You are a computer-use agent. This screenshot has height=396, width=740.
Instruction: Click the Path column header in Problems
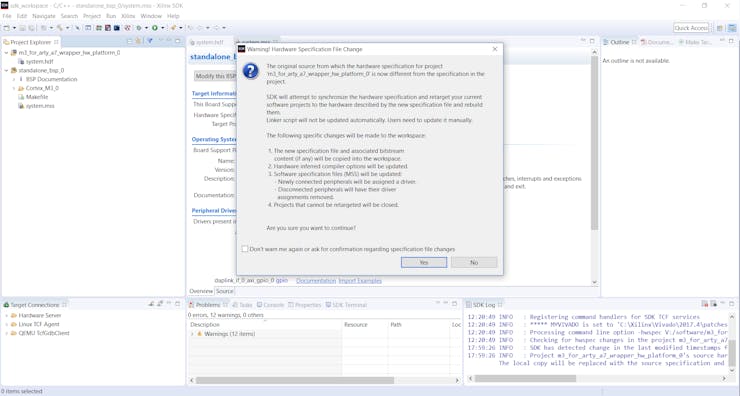click(419, 325)
